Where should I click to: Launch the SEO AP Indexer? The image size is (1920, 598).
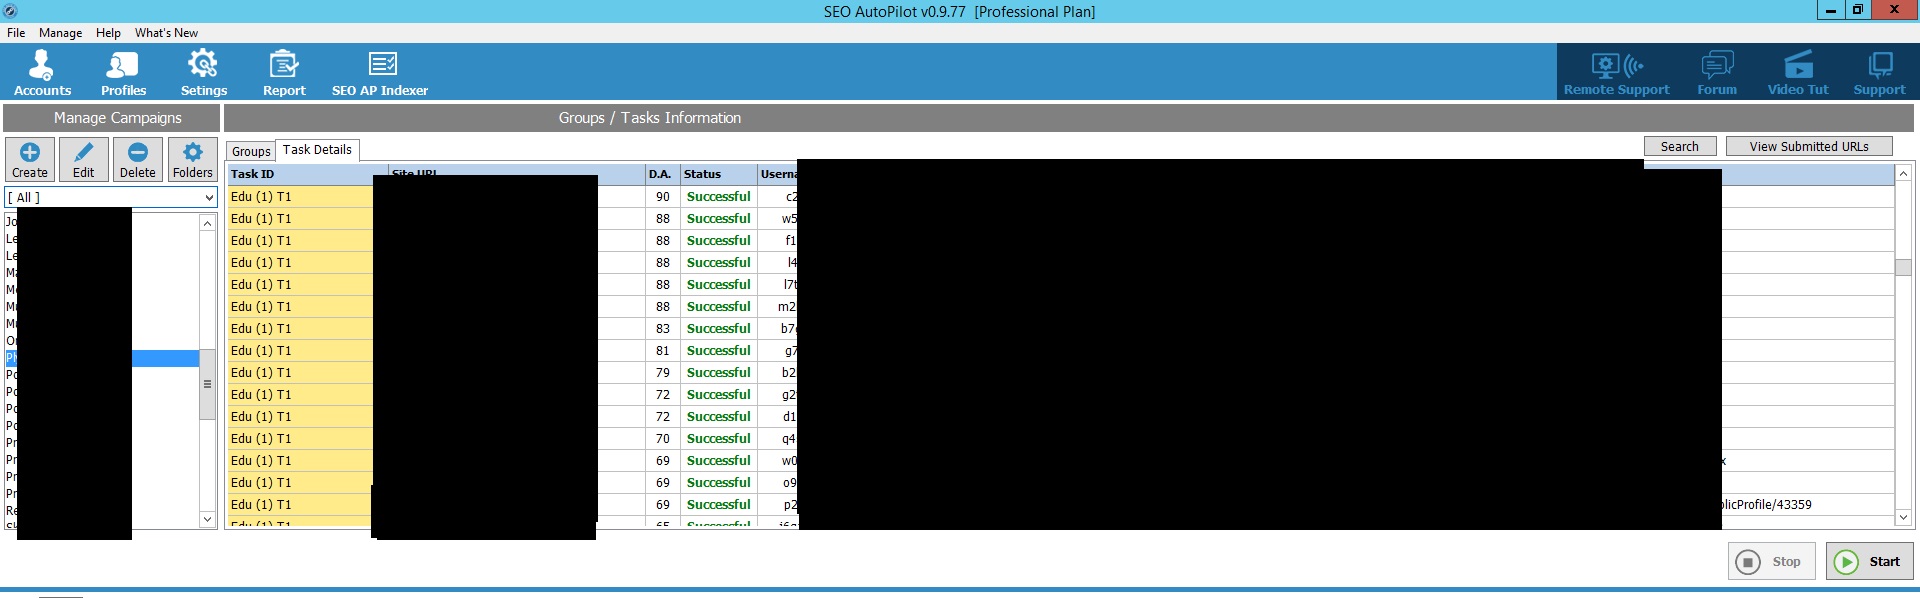380,72
